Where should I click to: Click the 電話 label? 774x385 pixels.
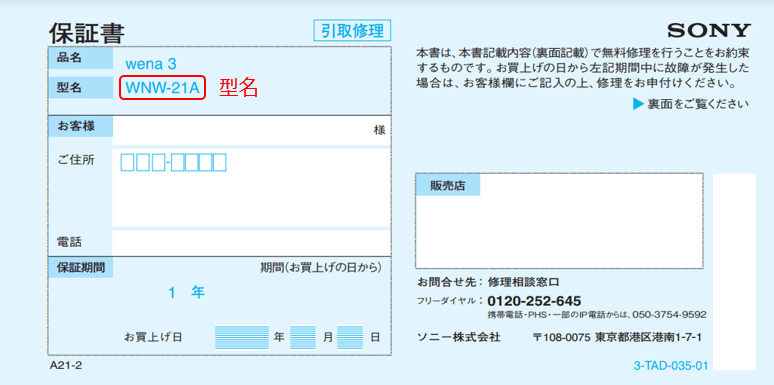click(x=69, y=242)
